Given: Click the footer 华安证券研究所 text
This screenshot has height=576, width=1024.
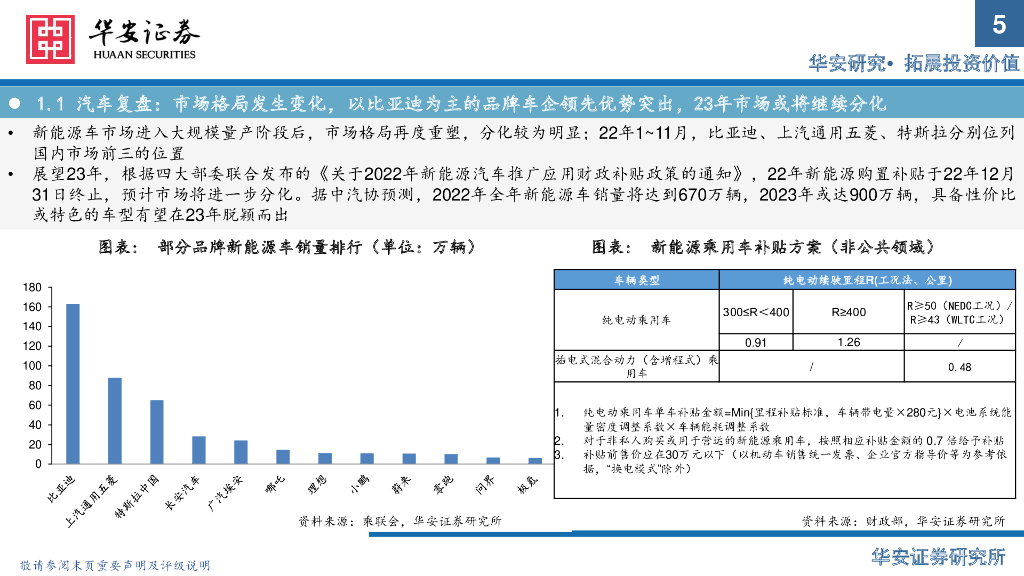Looking at the screenshot, I should (x=938, y=557).
